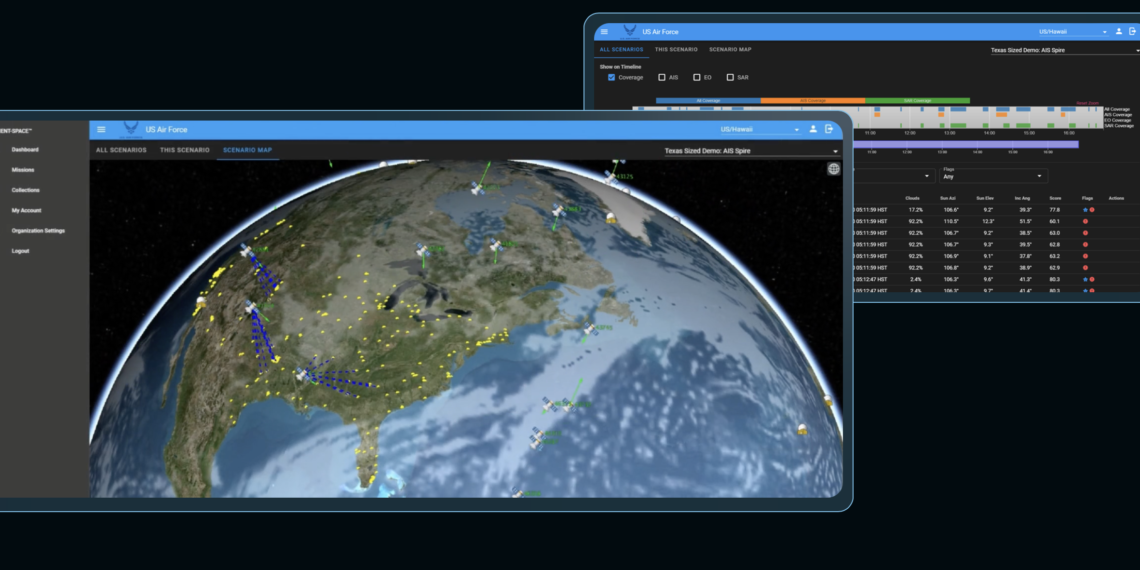Switch to This Scenario tab in back window

point(676,49)
